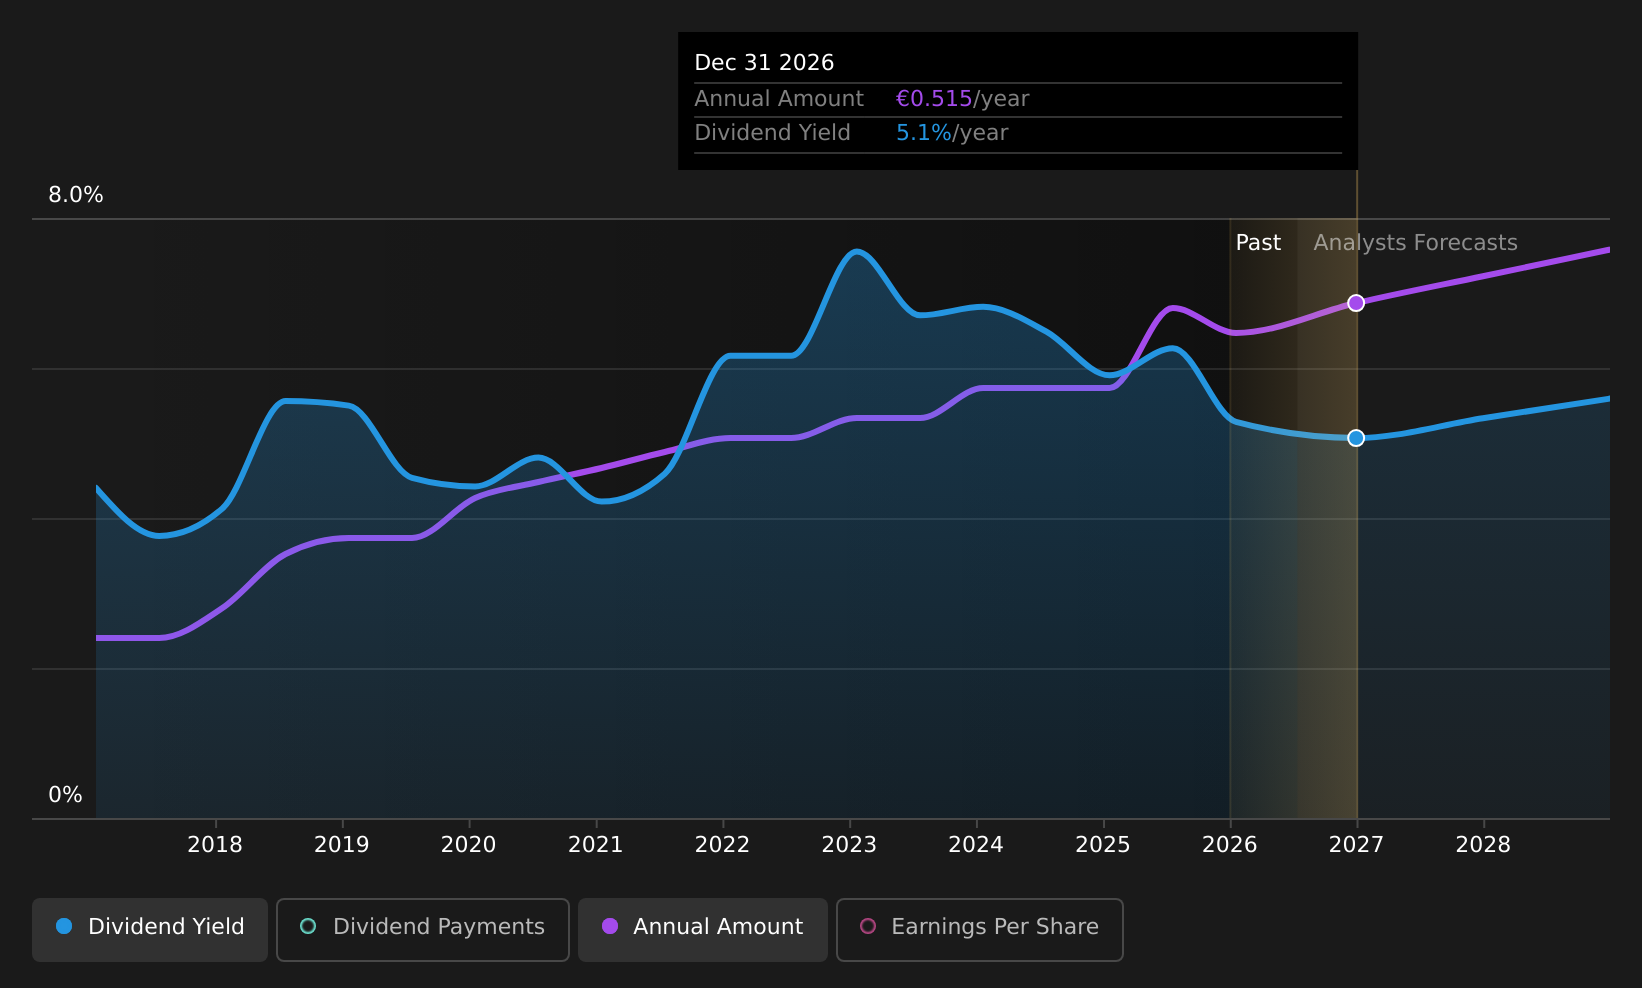Click the 2018 x-axis label

(x=215, y=845)
